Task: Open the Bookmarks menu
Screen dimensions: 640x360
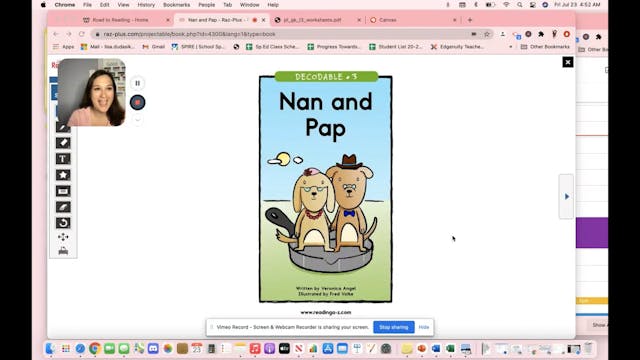Action: click(176, 5)
